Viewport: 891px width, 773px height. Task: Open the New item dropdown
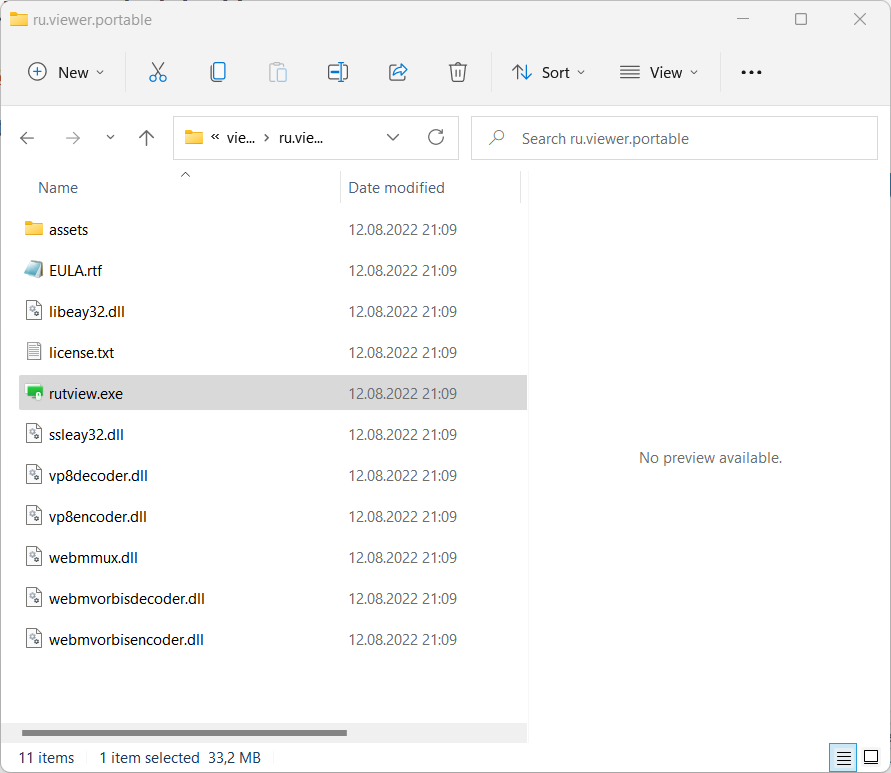click(66, 72)
